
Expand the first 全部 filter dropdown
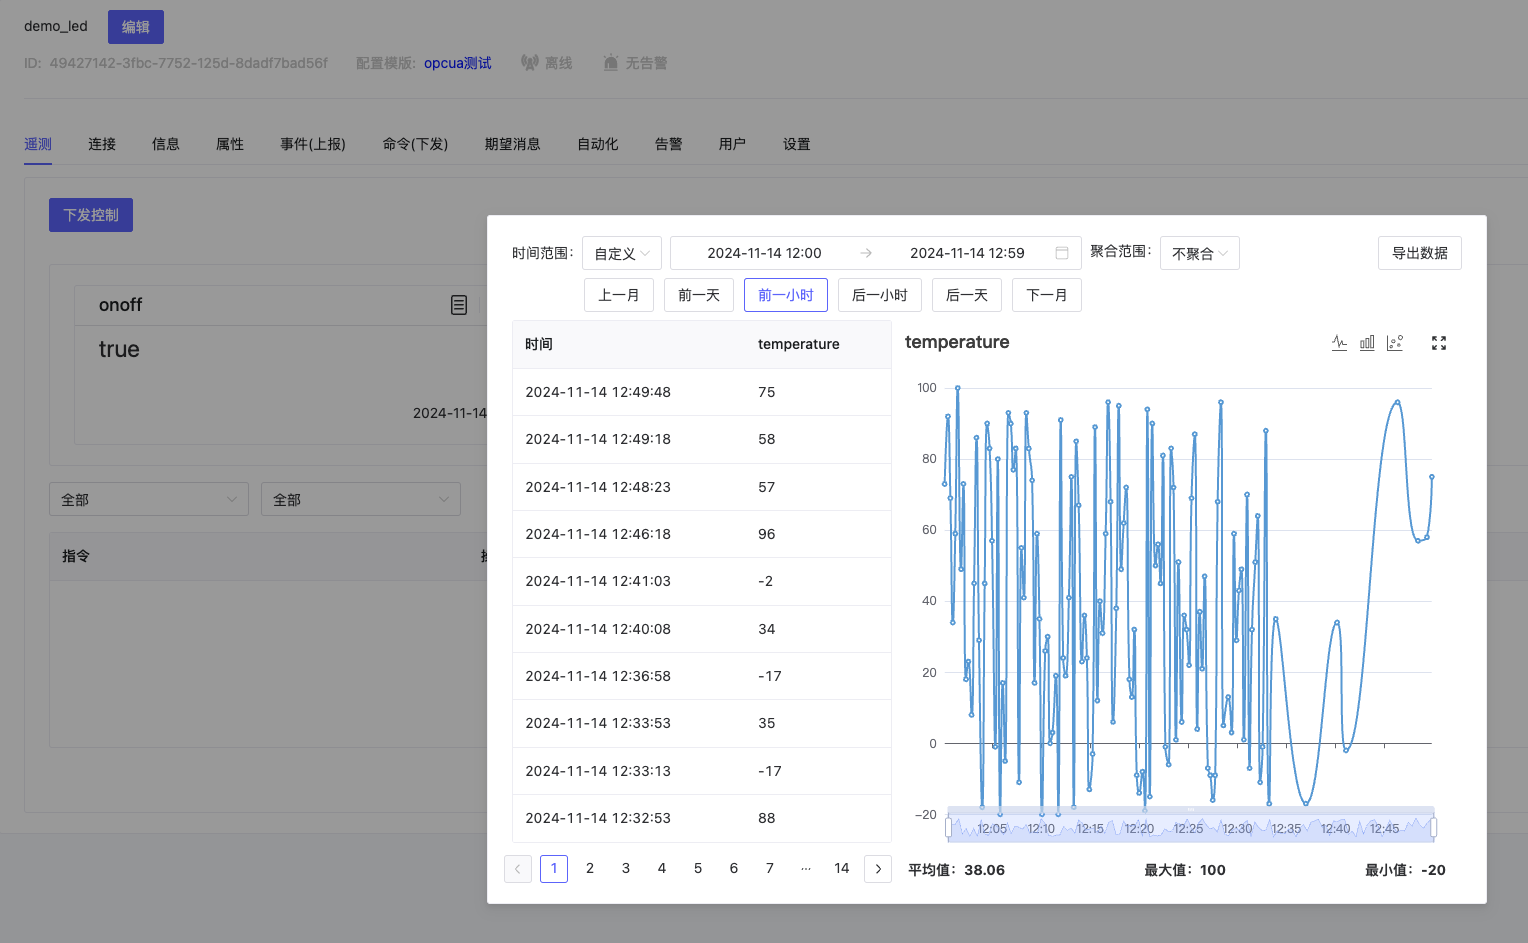(149, 499)
